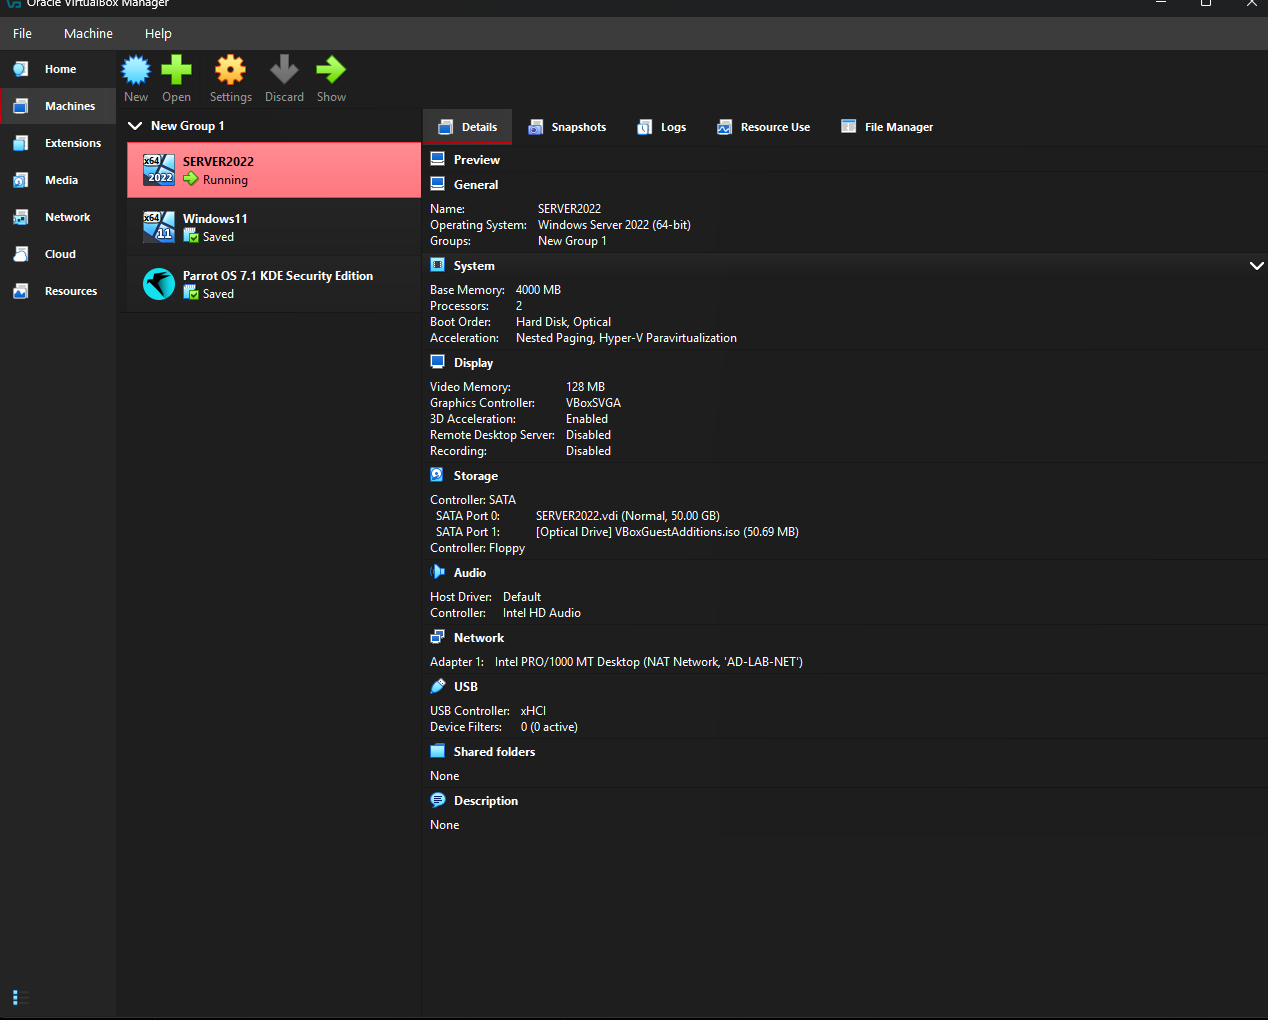1268x1020 pixels.
Task: Open System settings via heading
Action: [x=474, y=266]
